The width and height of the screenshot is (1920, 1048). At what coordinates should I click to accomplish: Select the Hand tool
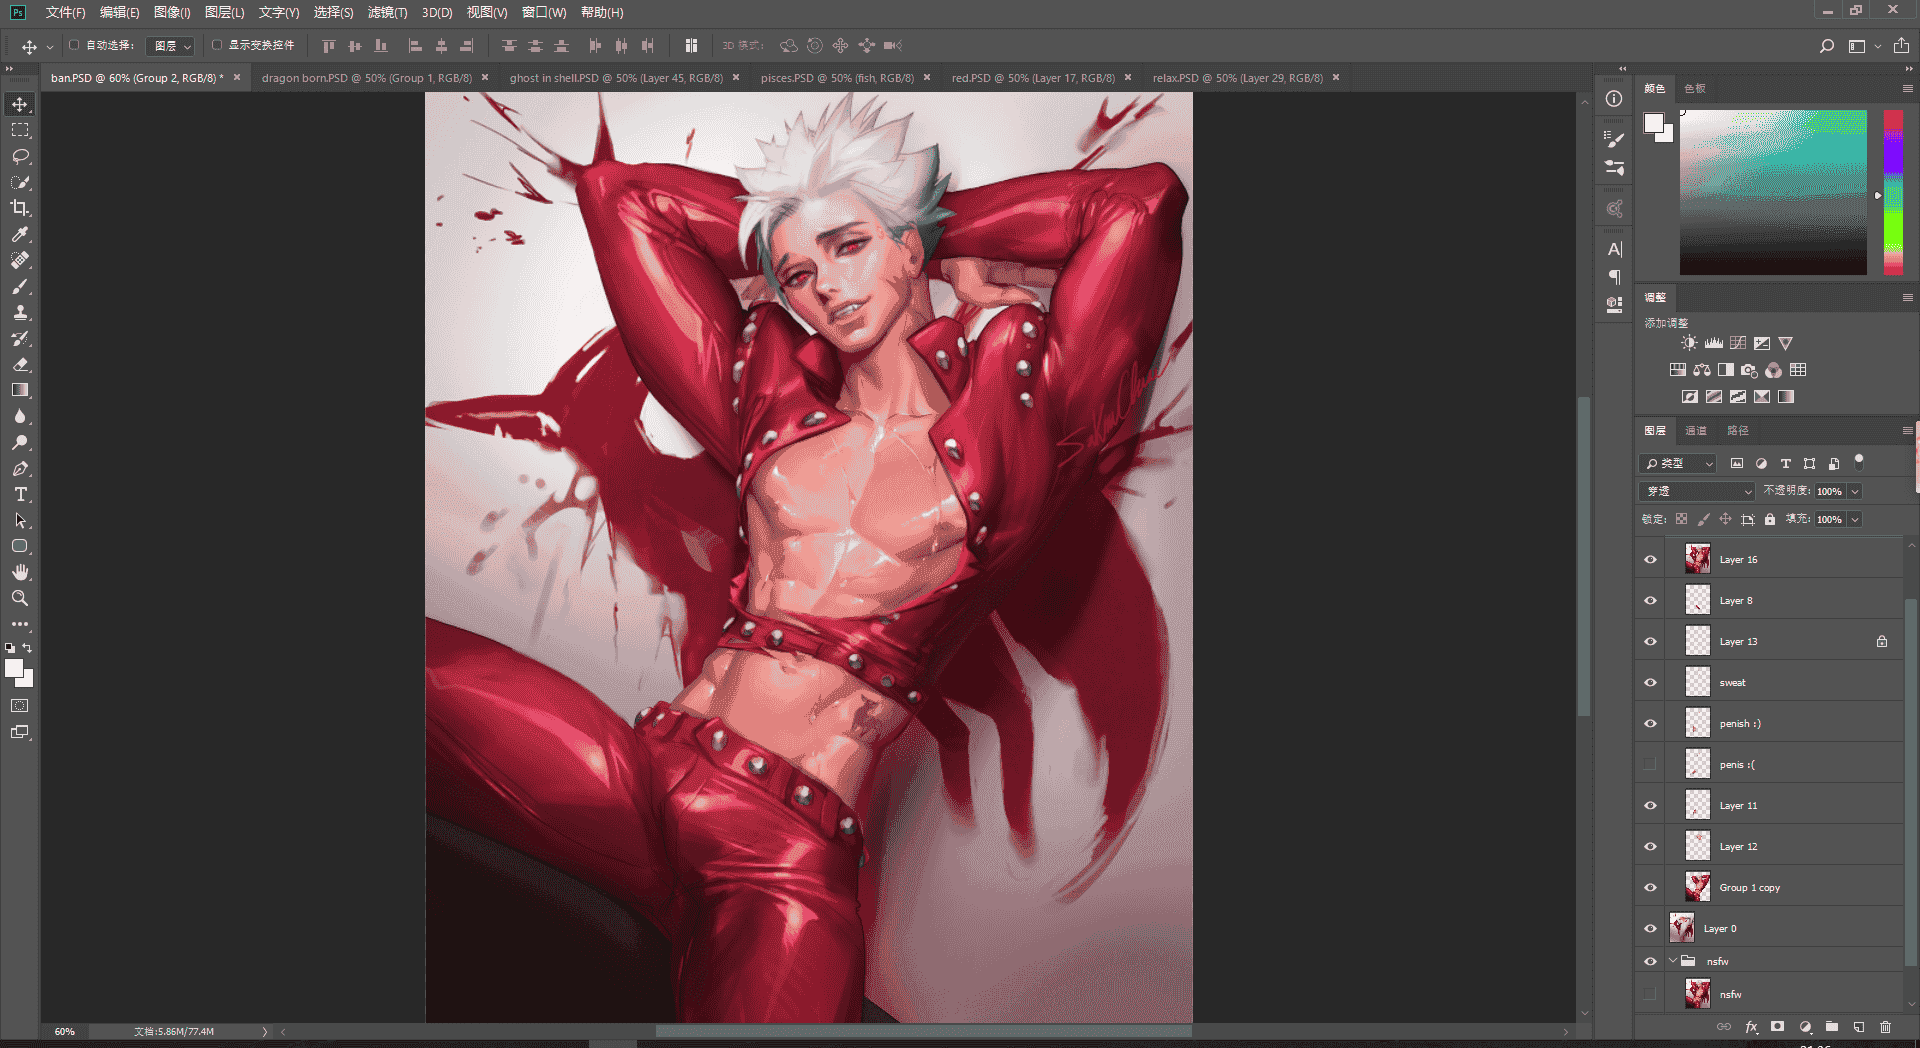[20, 572]
